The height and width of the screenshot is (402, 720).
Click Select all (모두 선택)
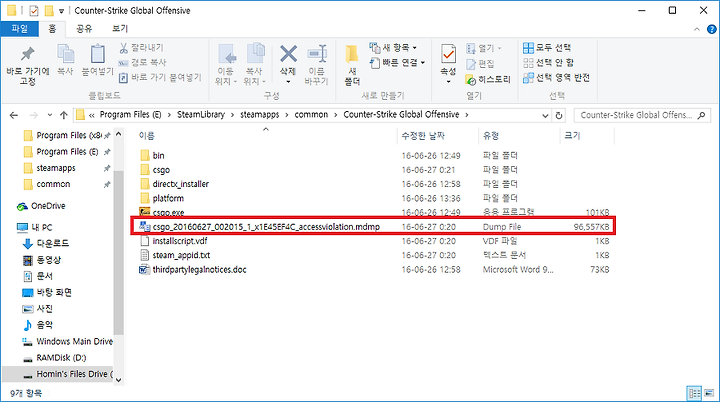(547, 48)
